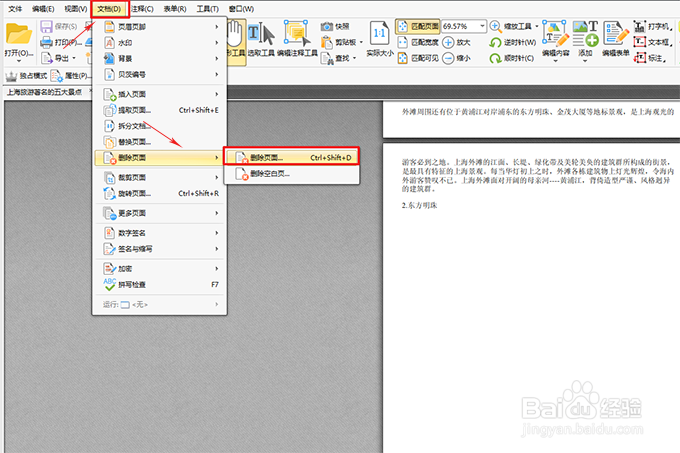
Task: Open 水印 submenu item
Action: (160, 43)
